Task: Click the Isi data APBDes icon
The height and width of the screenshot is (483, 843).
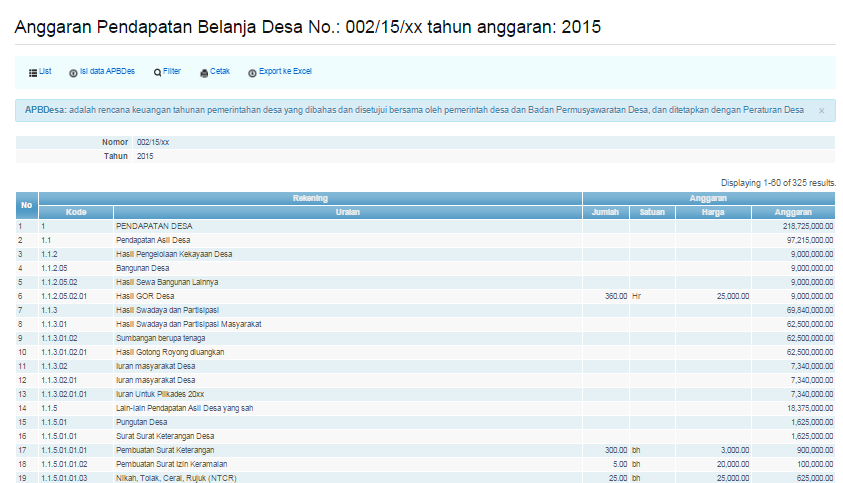Action: coord(73,73)
